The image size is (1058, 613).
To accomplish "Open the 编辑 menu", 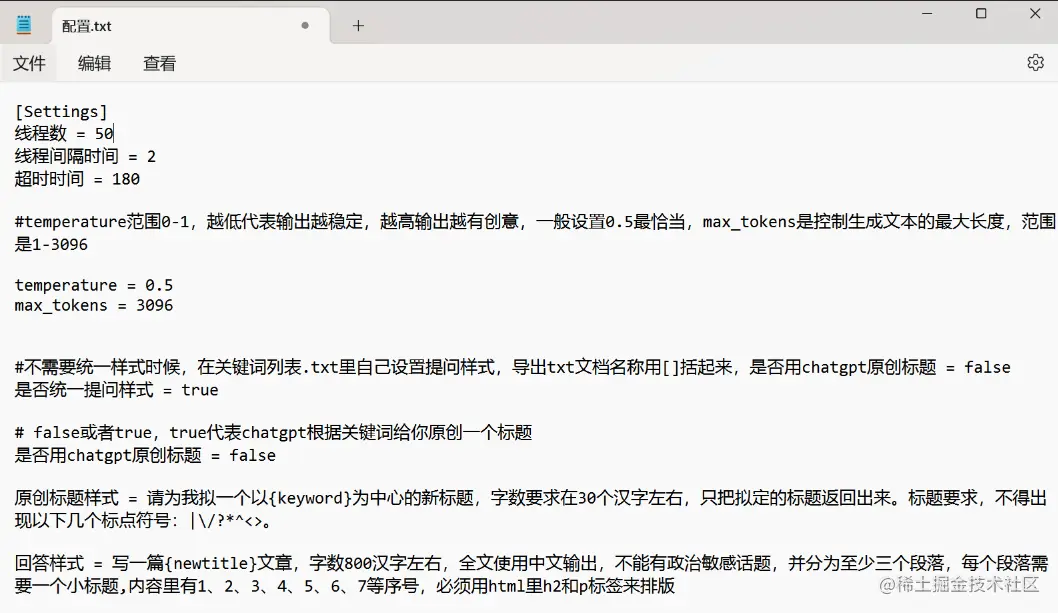I will [x=94, y=63].
